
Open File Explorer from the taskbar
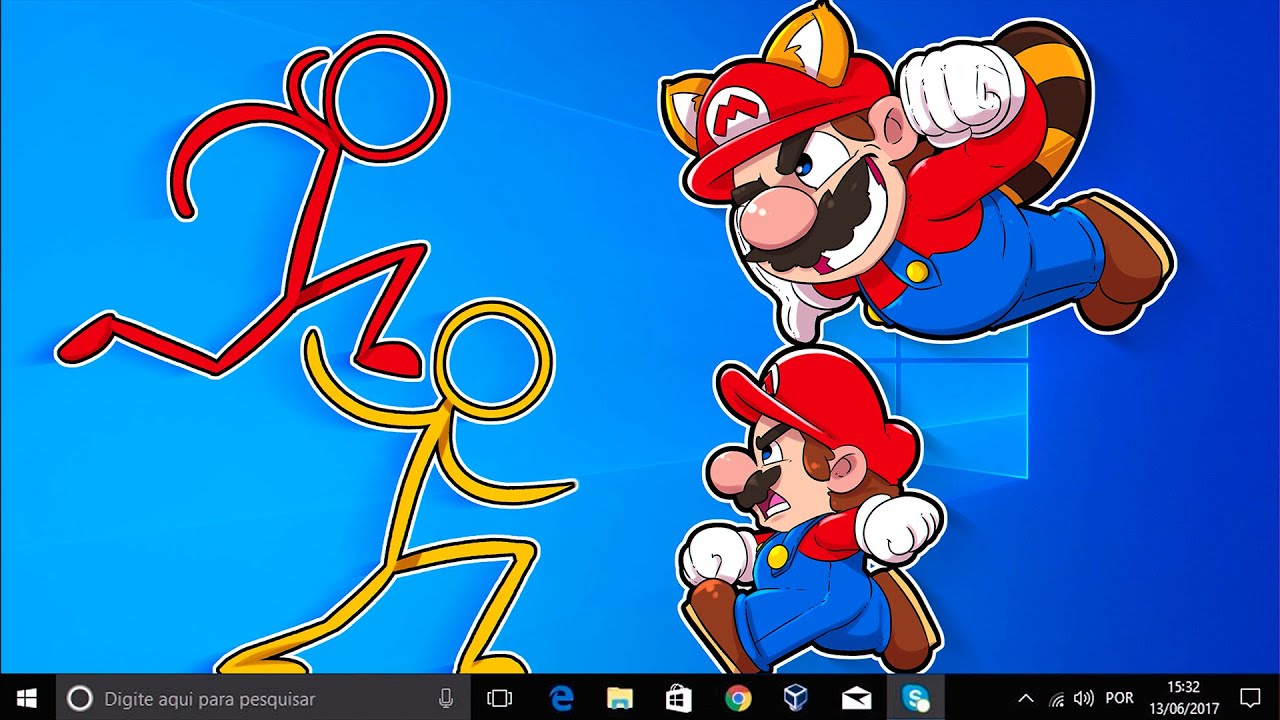tap(620, 698)
